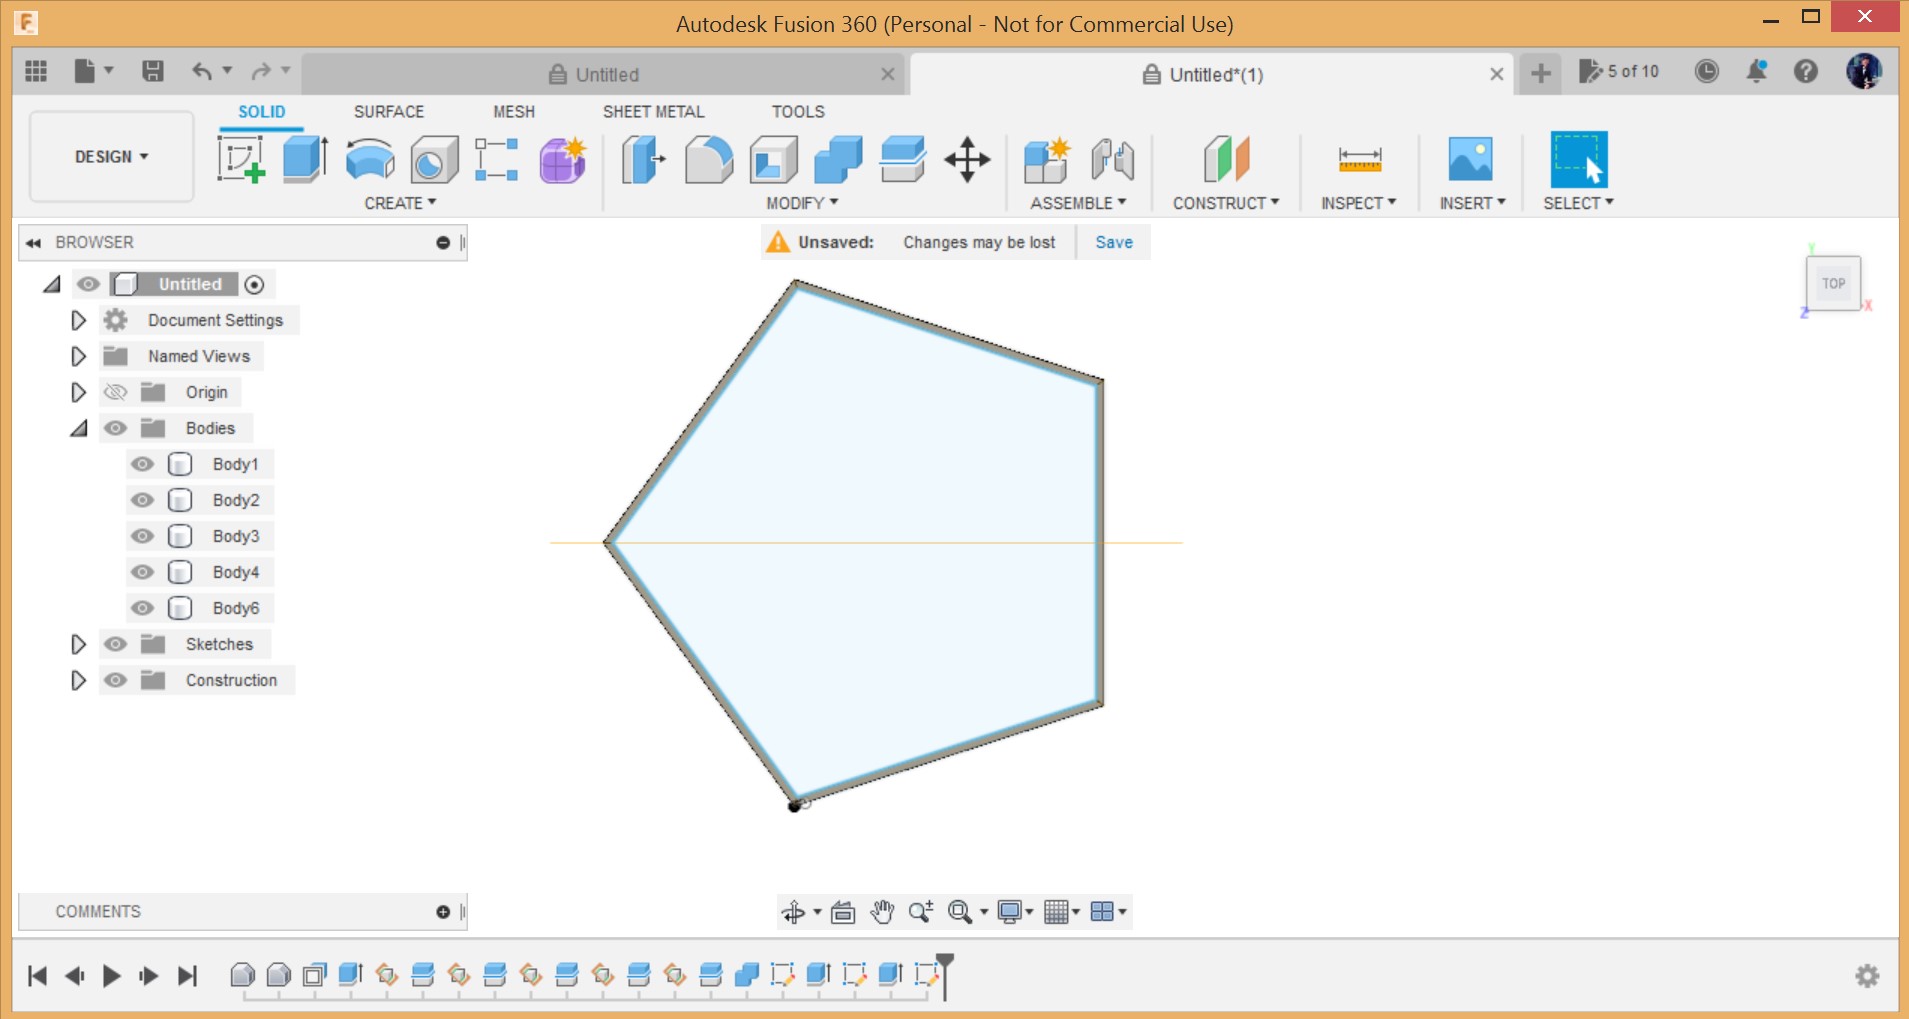Toggle visibility of the Origin folder

pos(115,392)
